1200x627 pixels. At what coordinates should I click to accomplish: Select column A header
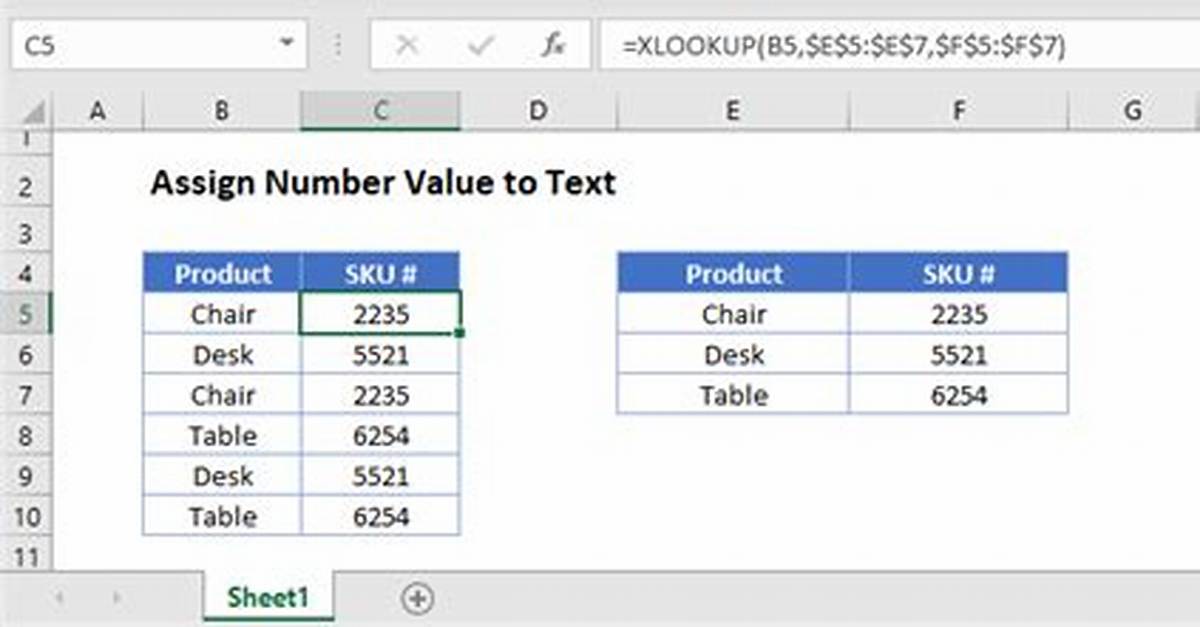[97, 111]
